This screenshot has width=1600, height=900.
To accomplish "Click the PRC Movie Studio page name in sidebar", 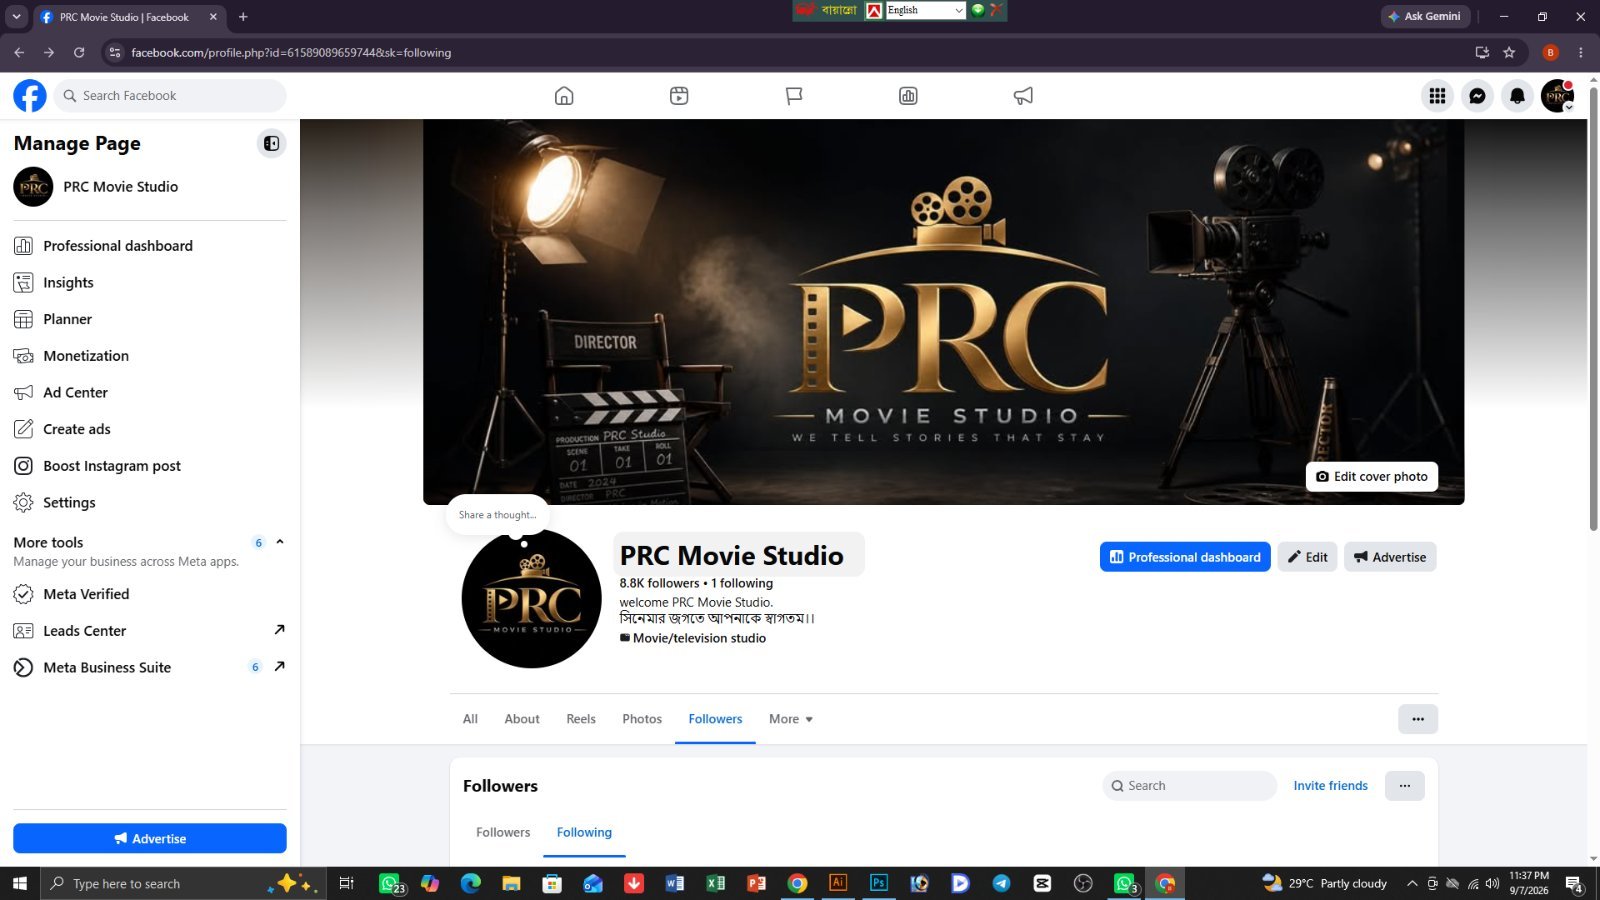I will (x=120, y=187).
